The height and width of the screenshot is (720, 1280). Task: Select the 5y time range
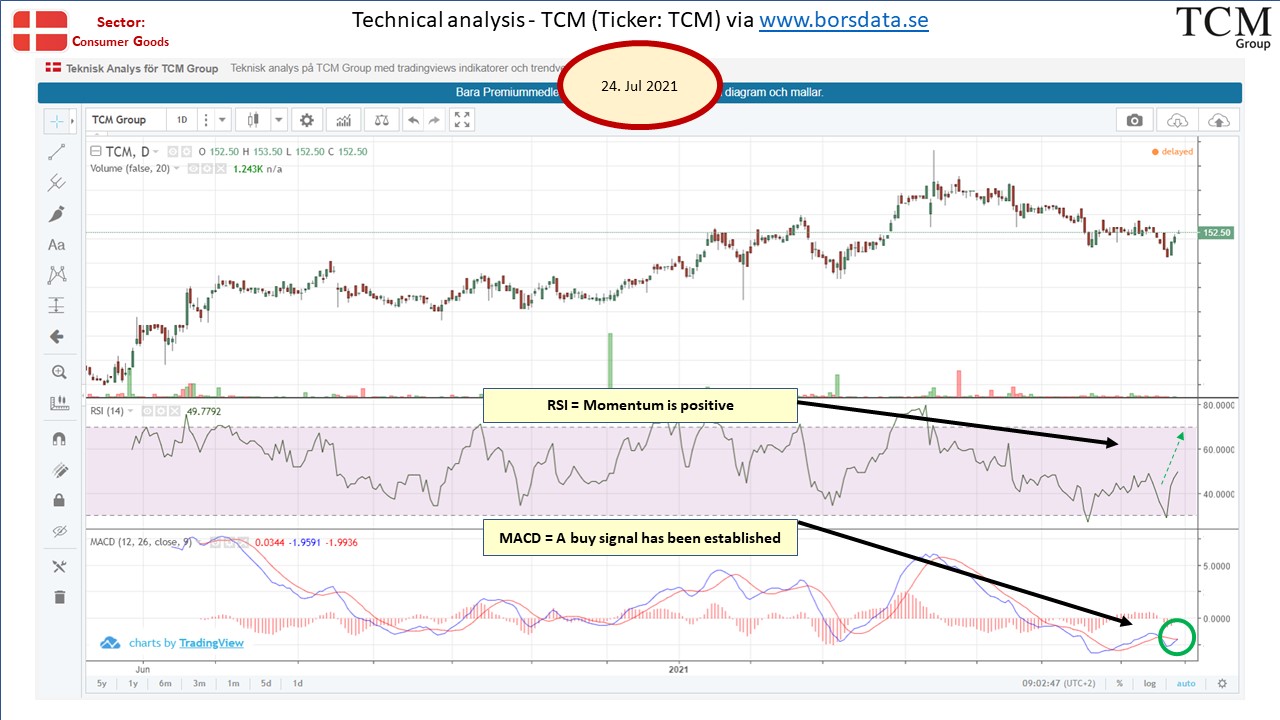(101, 683)
